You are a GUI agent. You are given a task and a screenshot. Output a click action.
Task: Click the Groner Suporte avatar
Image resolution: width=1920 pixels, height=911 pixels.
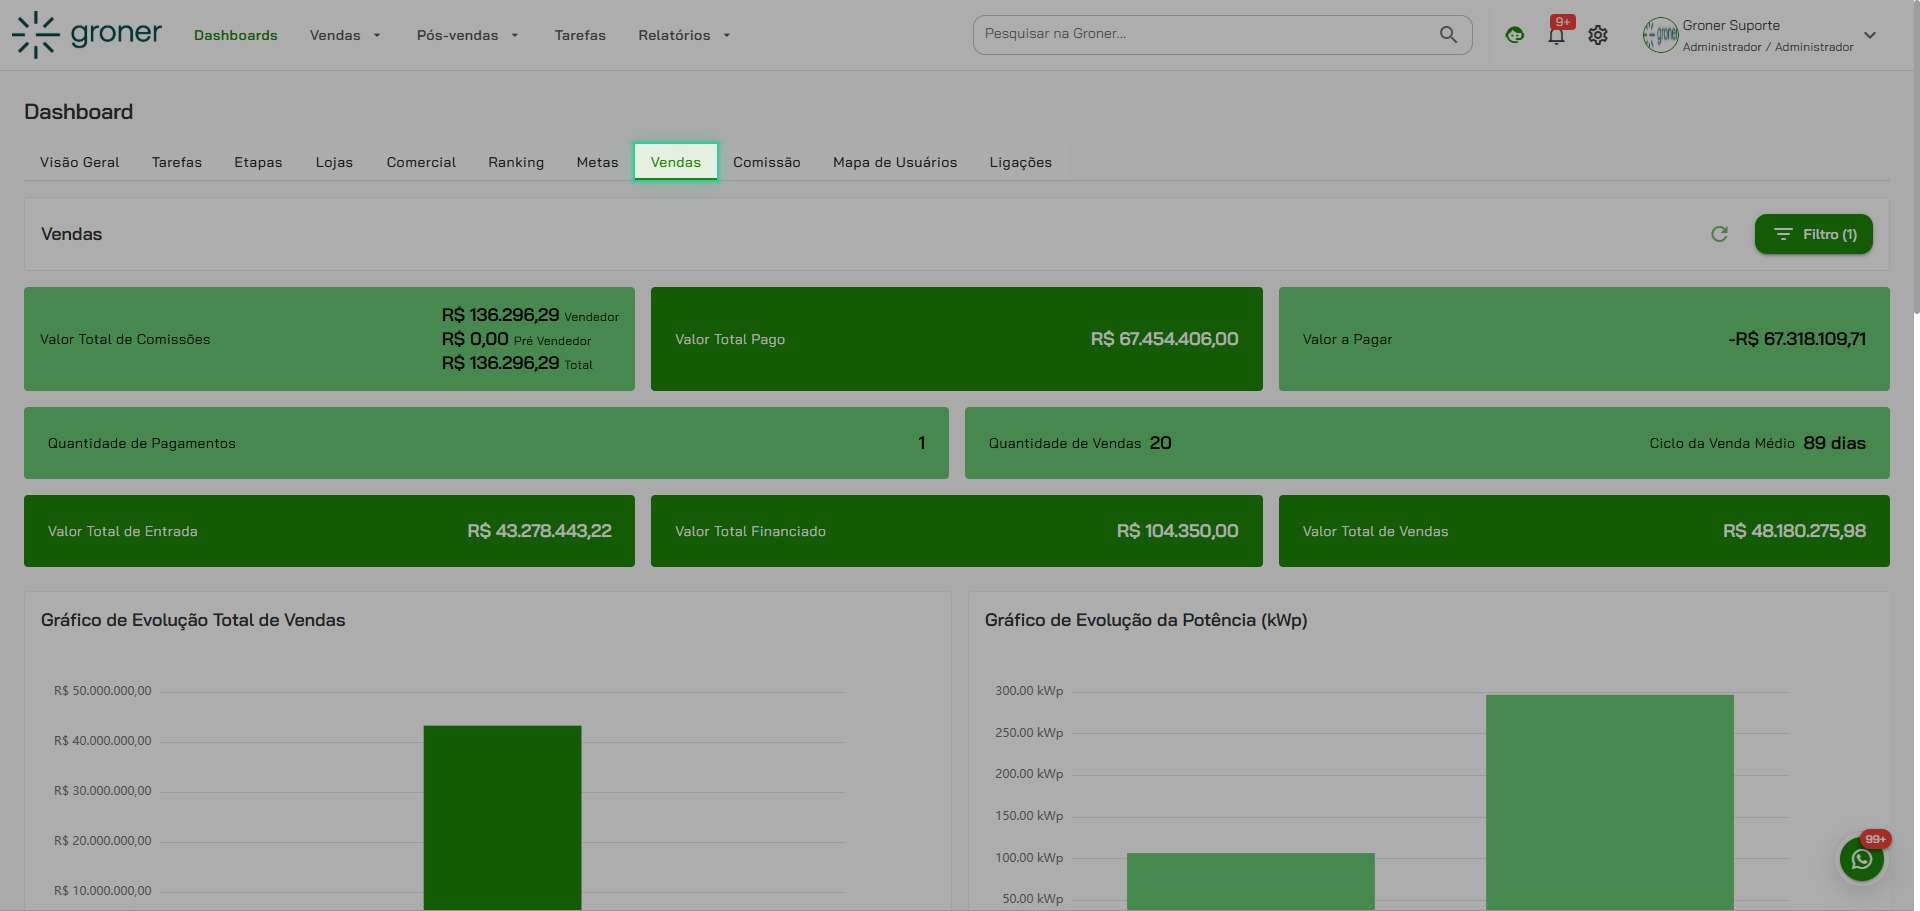[x=1660, y=35]
